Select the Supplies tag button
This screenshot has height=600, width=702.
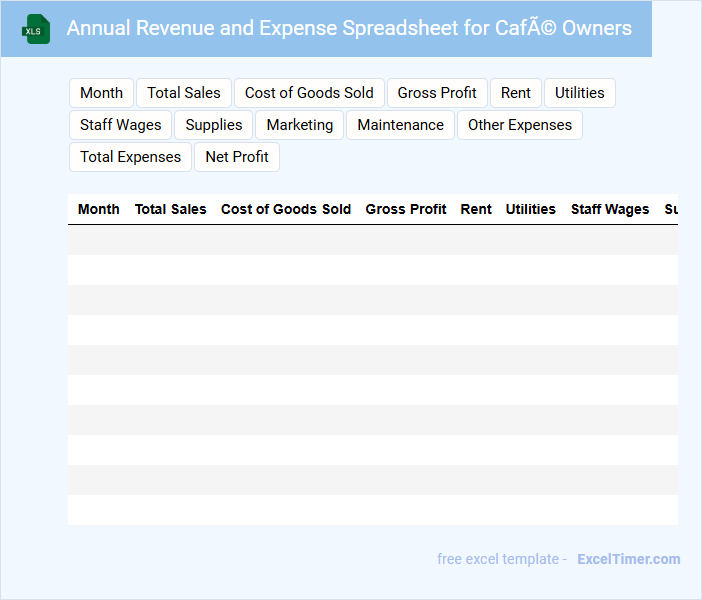click(x=214, y=125)
